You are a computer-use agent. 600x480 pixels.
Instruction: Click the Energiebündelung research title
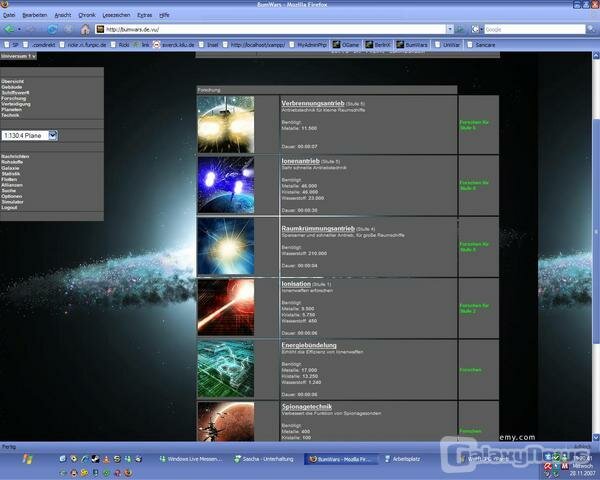(309, 345)
